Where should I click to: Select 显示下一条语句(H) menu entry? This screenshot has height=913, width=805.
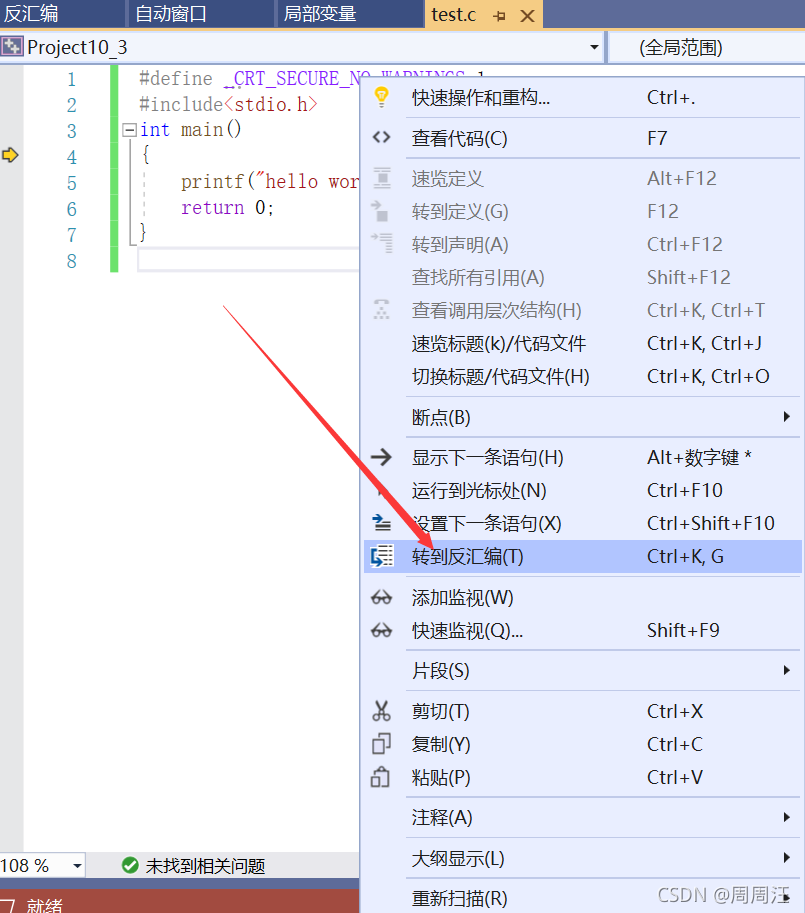(x=582, y=457)
